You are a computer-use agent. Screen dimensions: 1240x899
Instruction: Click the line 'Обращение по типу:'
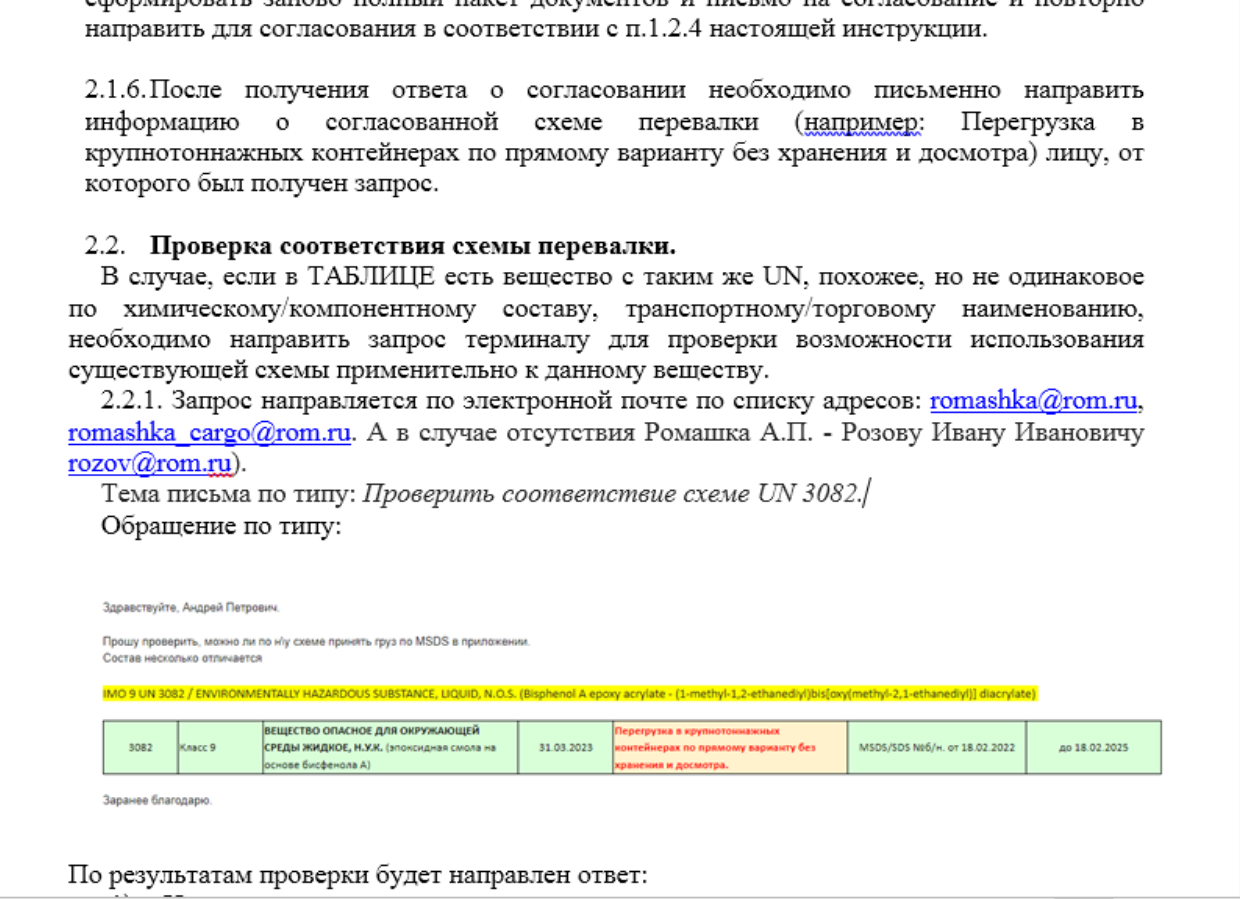pyautogui.click(x=222, y=525)
